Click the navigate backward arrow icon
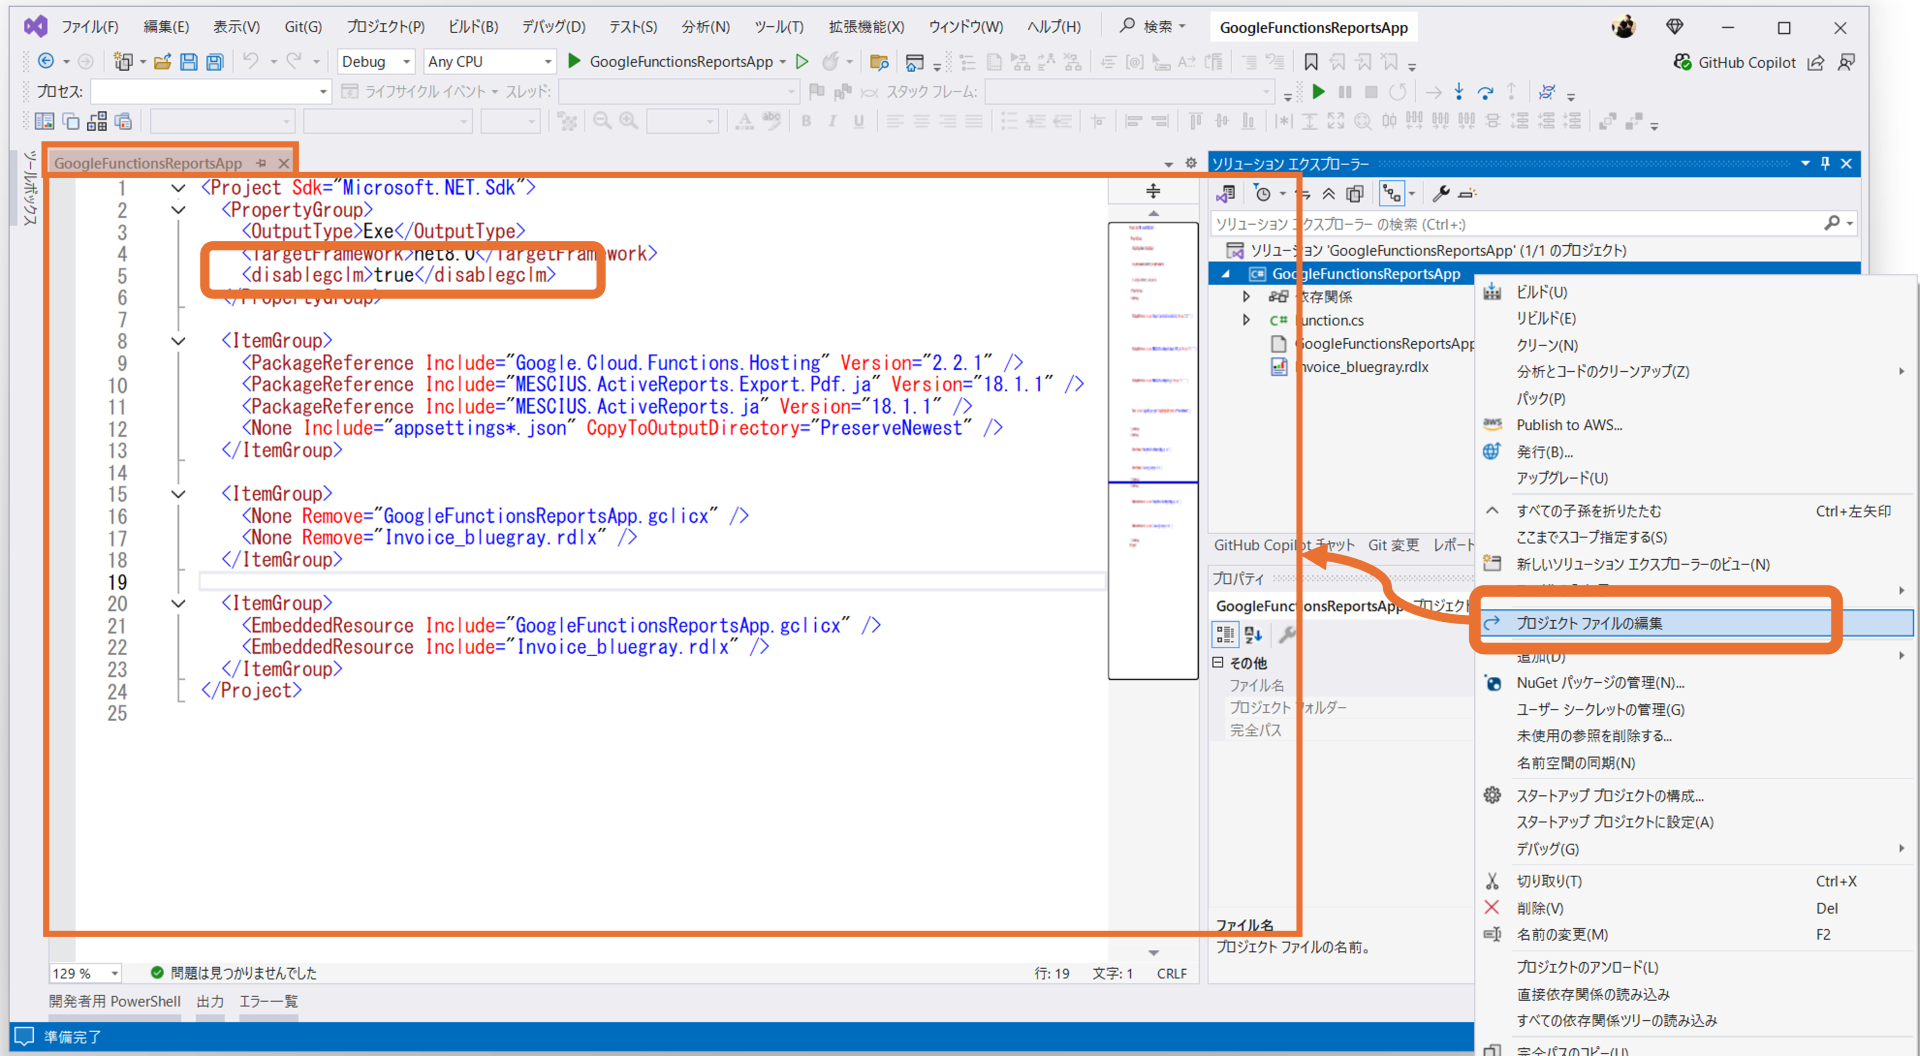 point(46,62)
